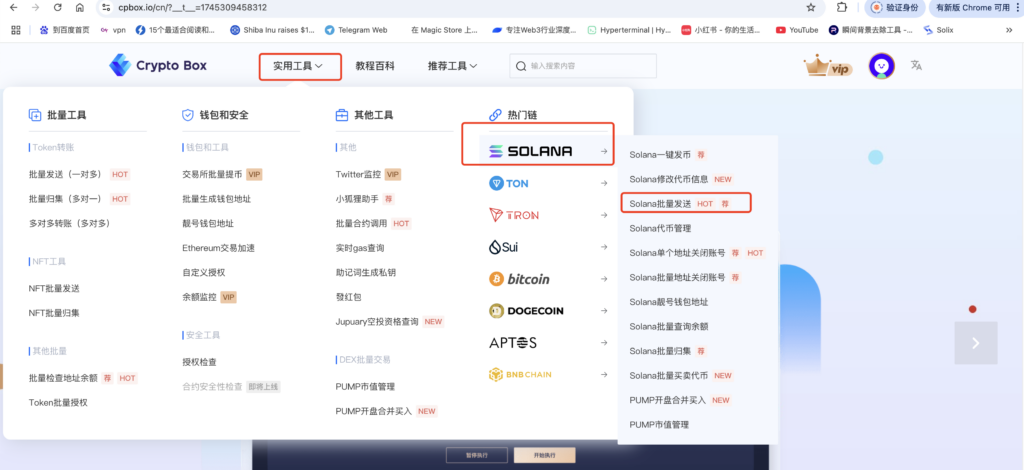Click the 开始执行 button
Image resolution: width=1024 pixels, height=470 pixels.
(x=544, y=455)
